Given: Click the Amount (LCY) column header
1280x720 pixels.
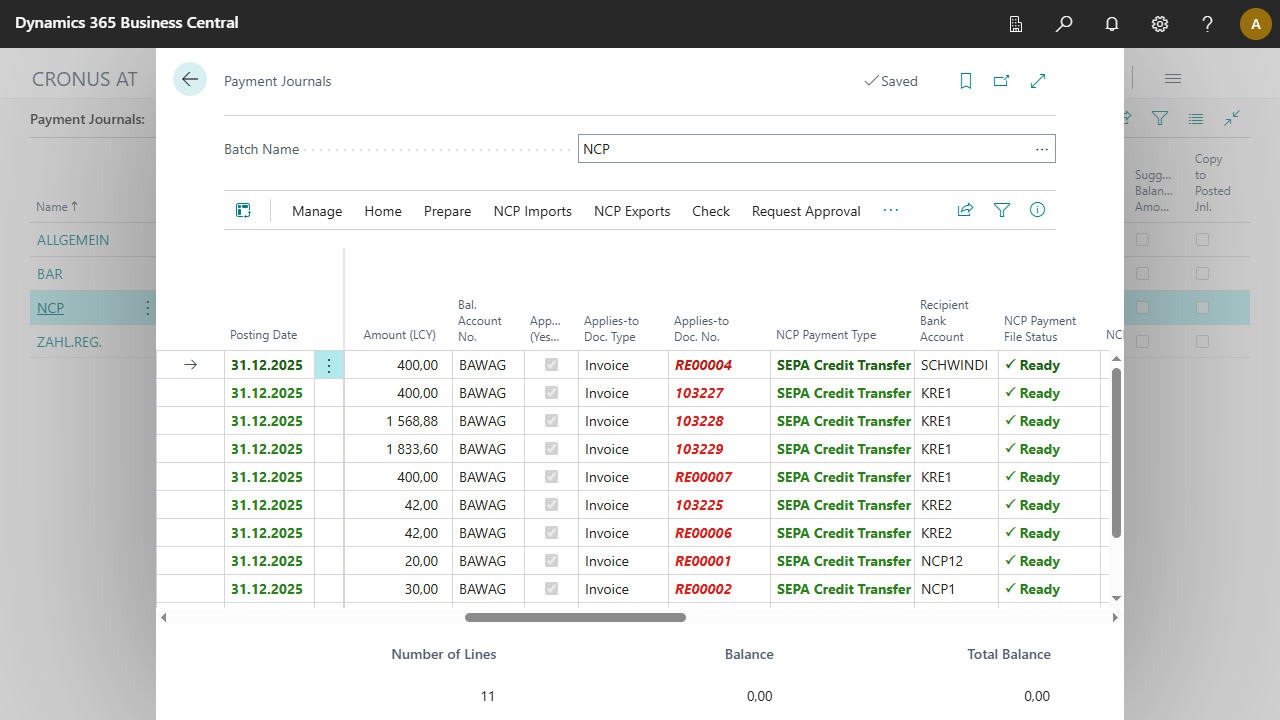Looking at the screenshot, I should click(x=399, y=335).
